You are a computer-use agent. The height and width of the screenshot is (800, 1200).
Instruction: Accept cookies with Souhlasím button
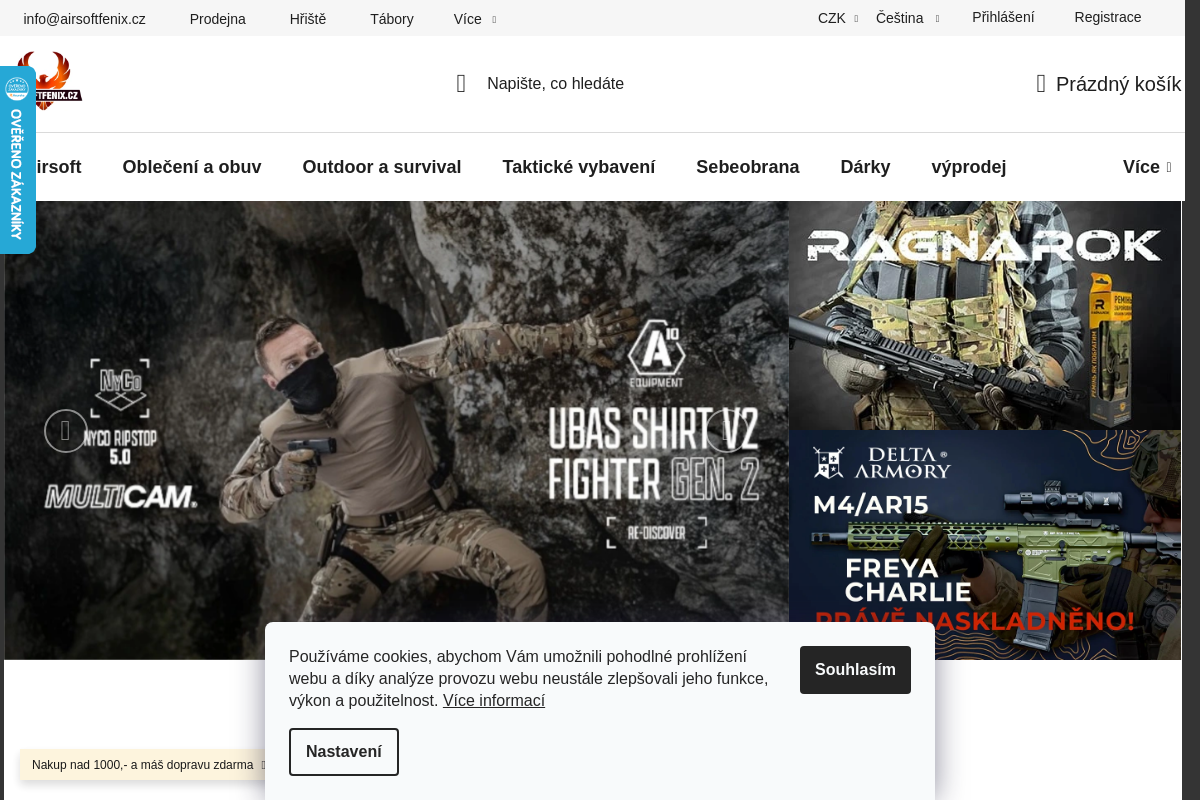855,670
